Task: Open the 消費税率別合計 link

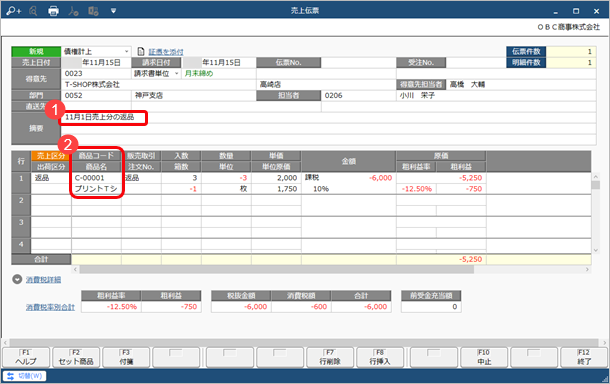Action: click(50, 307)
